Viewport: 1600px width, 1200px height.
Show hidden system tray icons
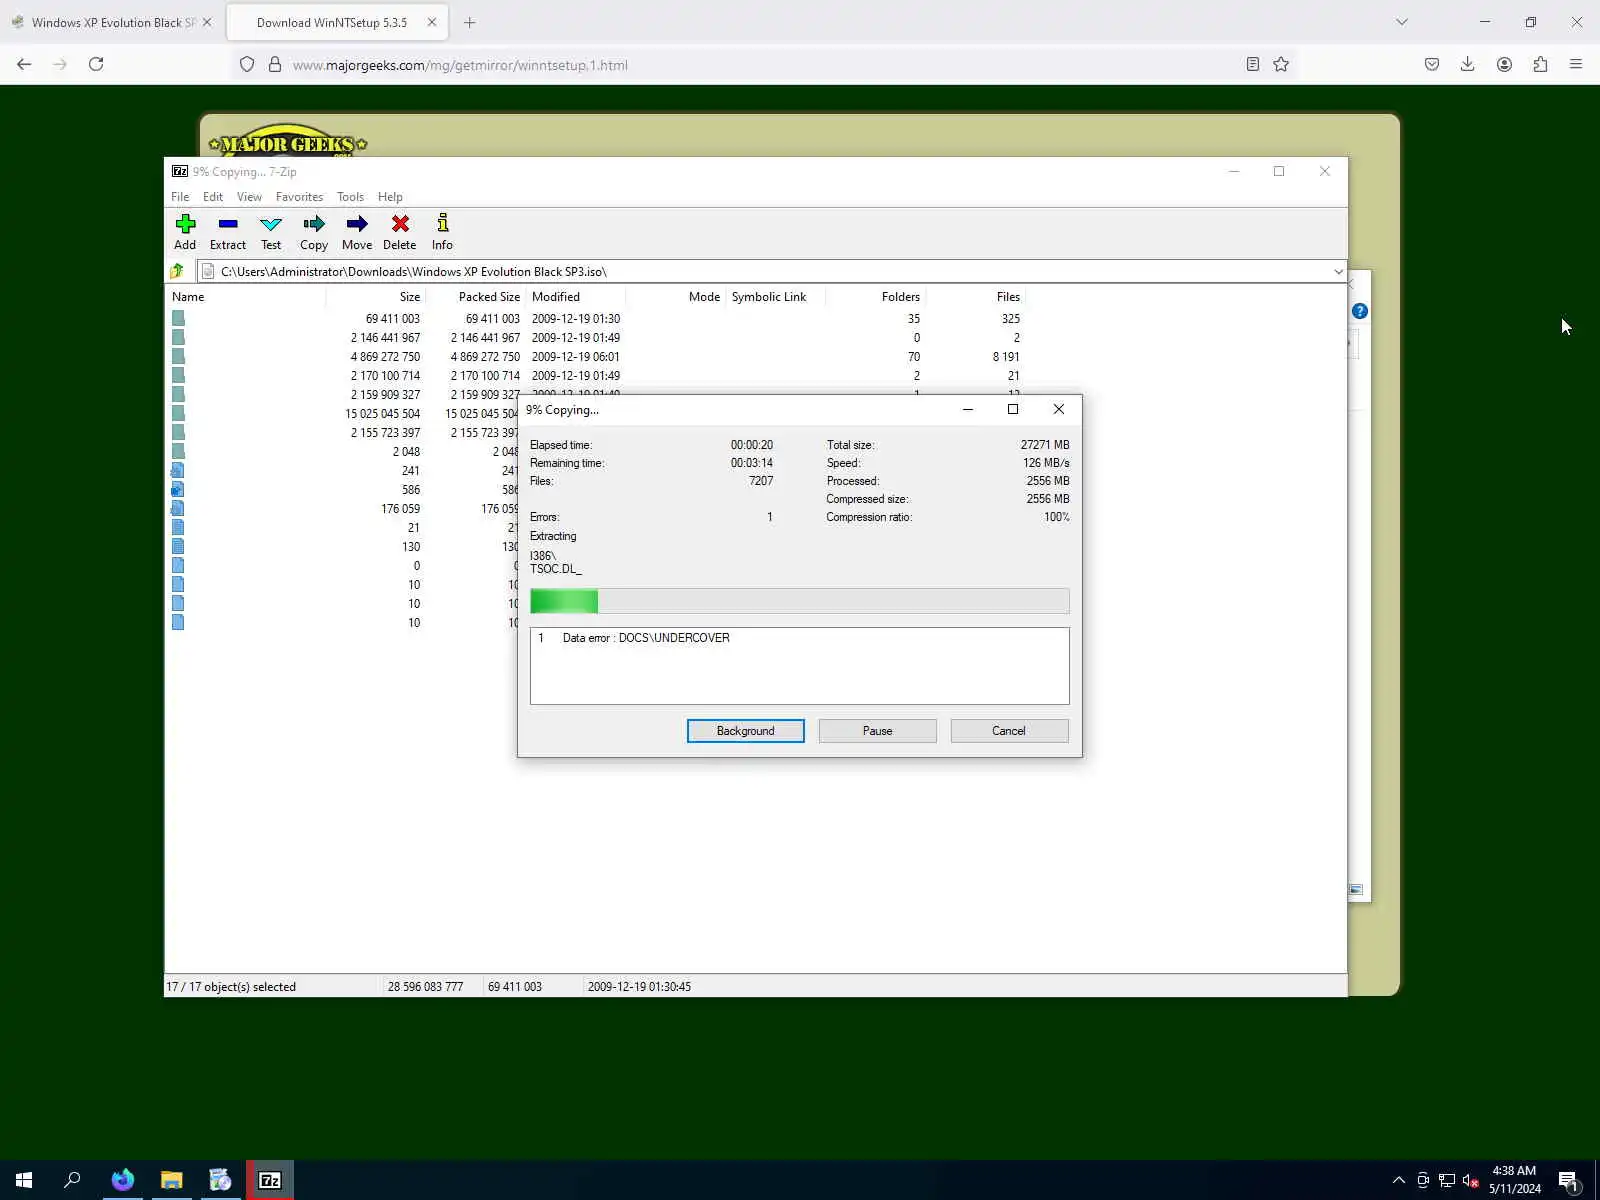pos(1398,1180)
